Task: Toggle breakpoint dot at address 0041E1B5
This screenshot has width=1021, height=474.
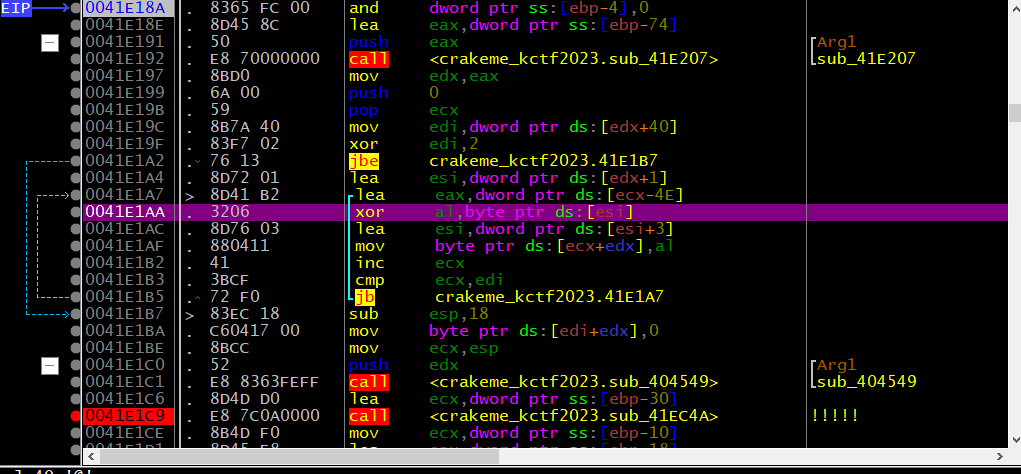Action: pos(76,297)
